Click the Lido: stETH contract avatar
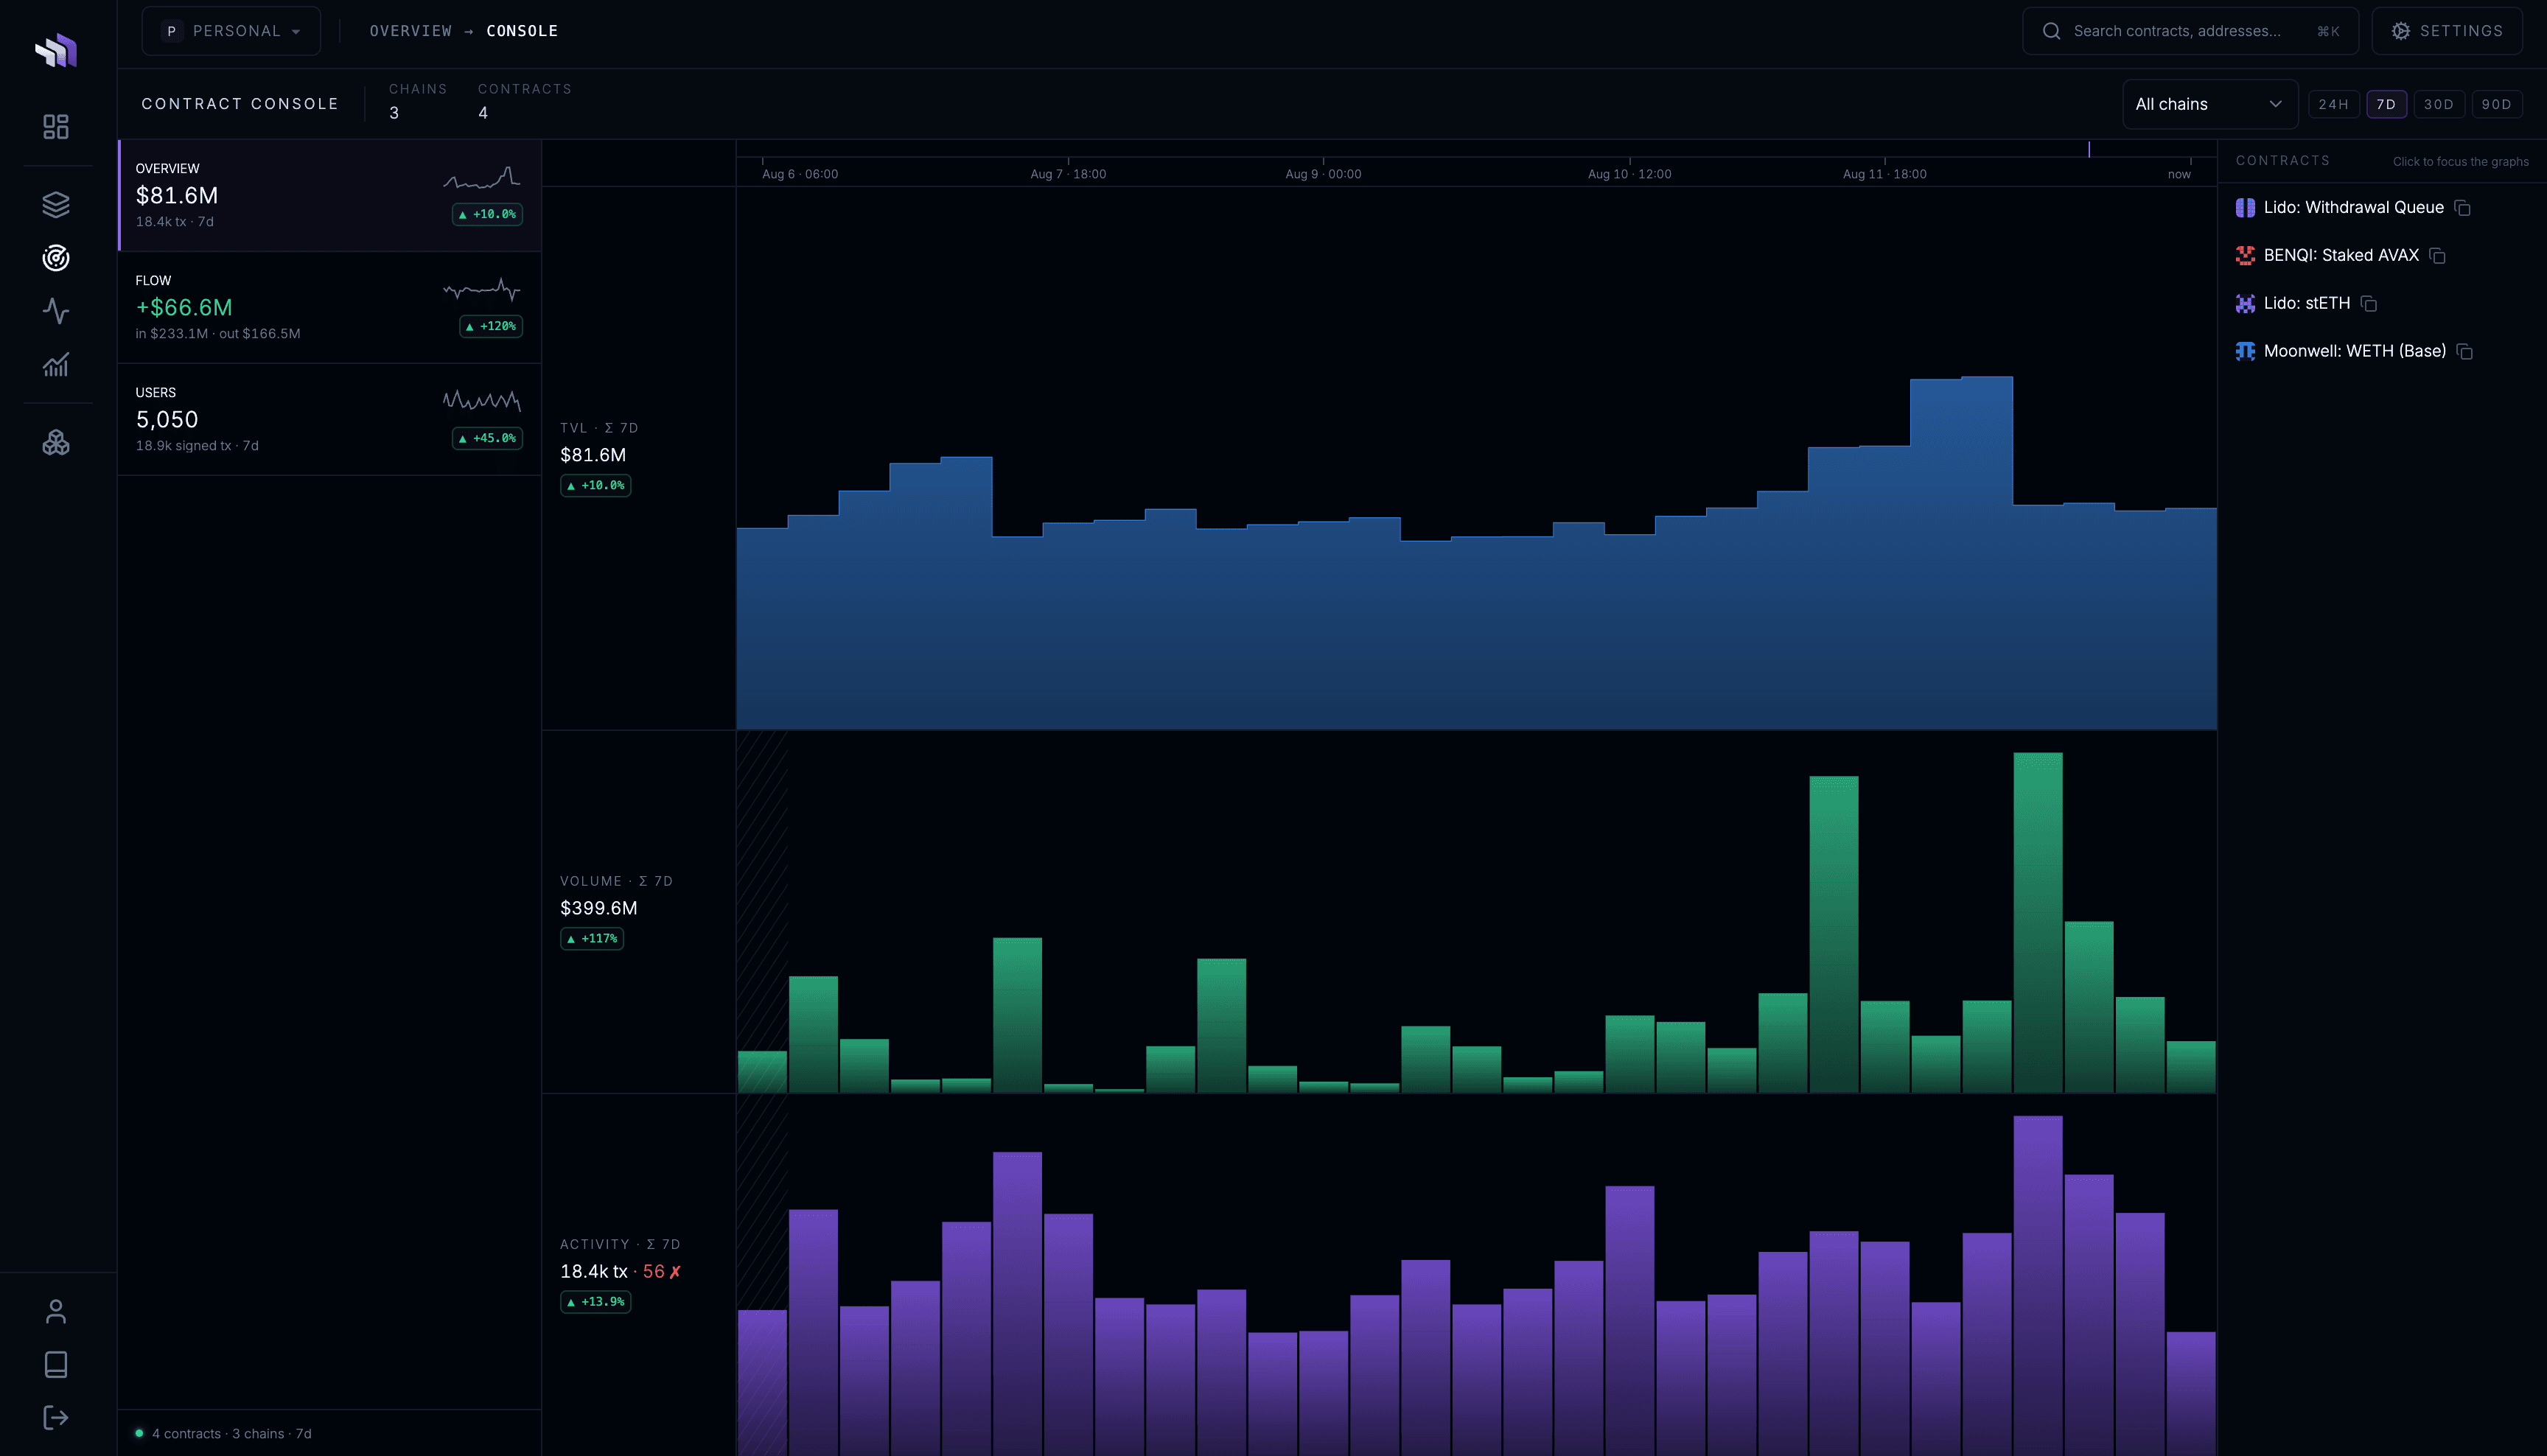The height and width of the screenshot is (1456, 2547). click(2245, 304)
